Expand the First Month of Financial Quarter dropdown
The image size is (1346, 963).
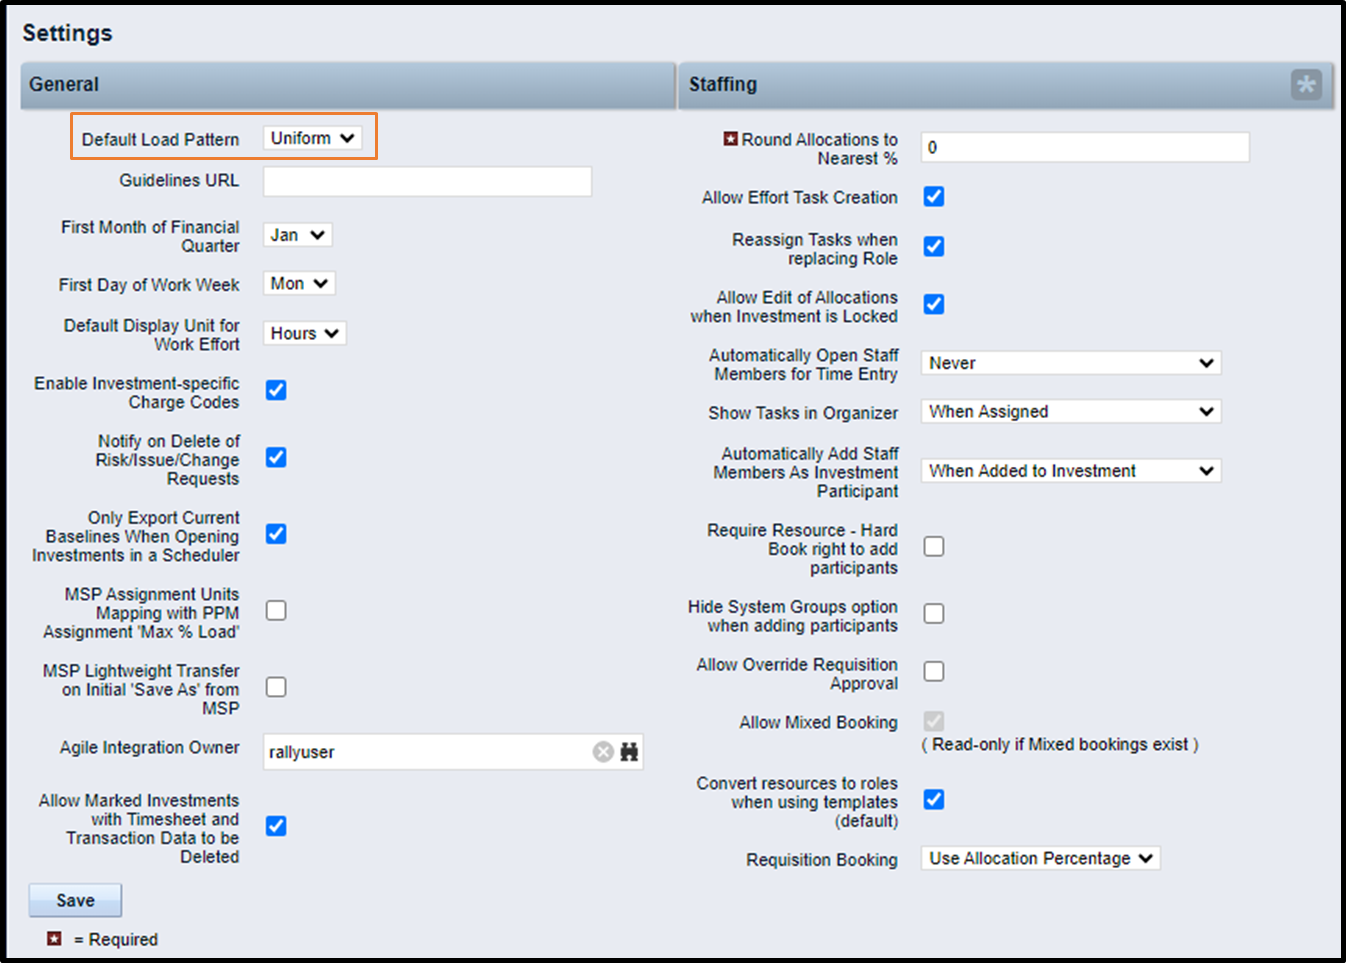coord(296,234)
